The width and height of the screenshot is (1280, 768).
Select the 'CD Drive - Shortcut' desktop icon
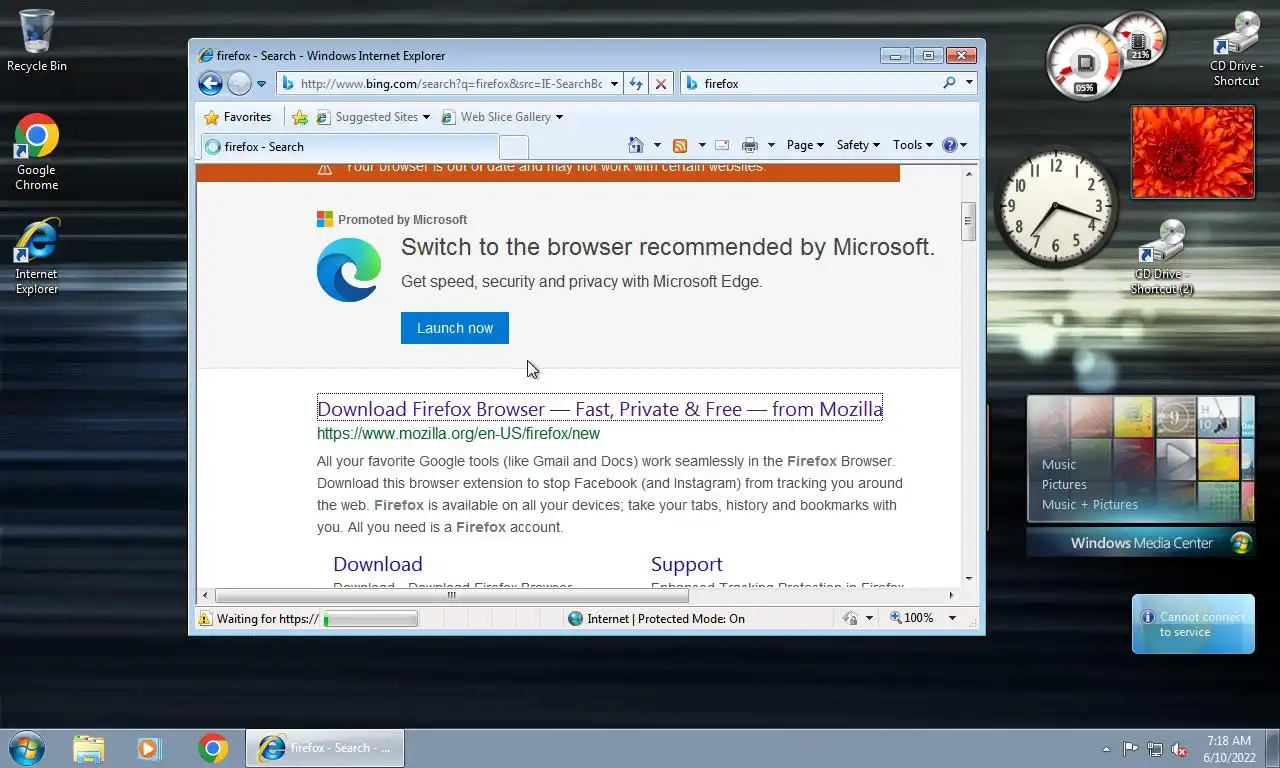[1237, 49]
